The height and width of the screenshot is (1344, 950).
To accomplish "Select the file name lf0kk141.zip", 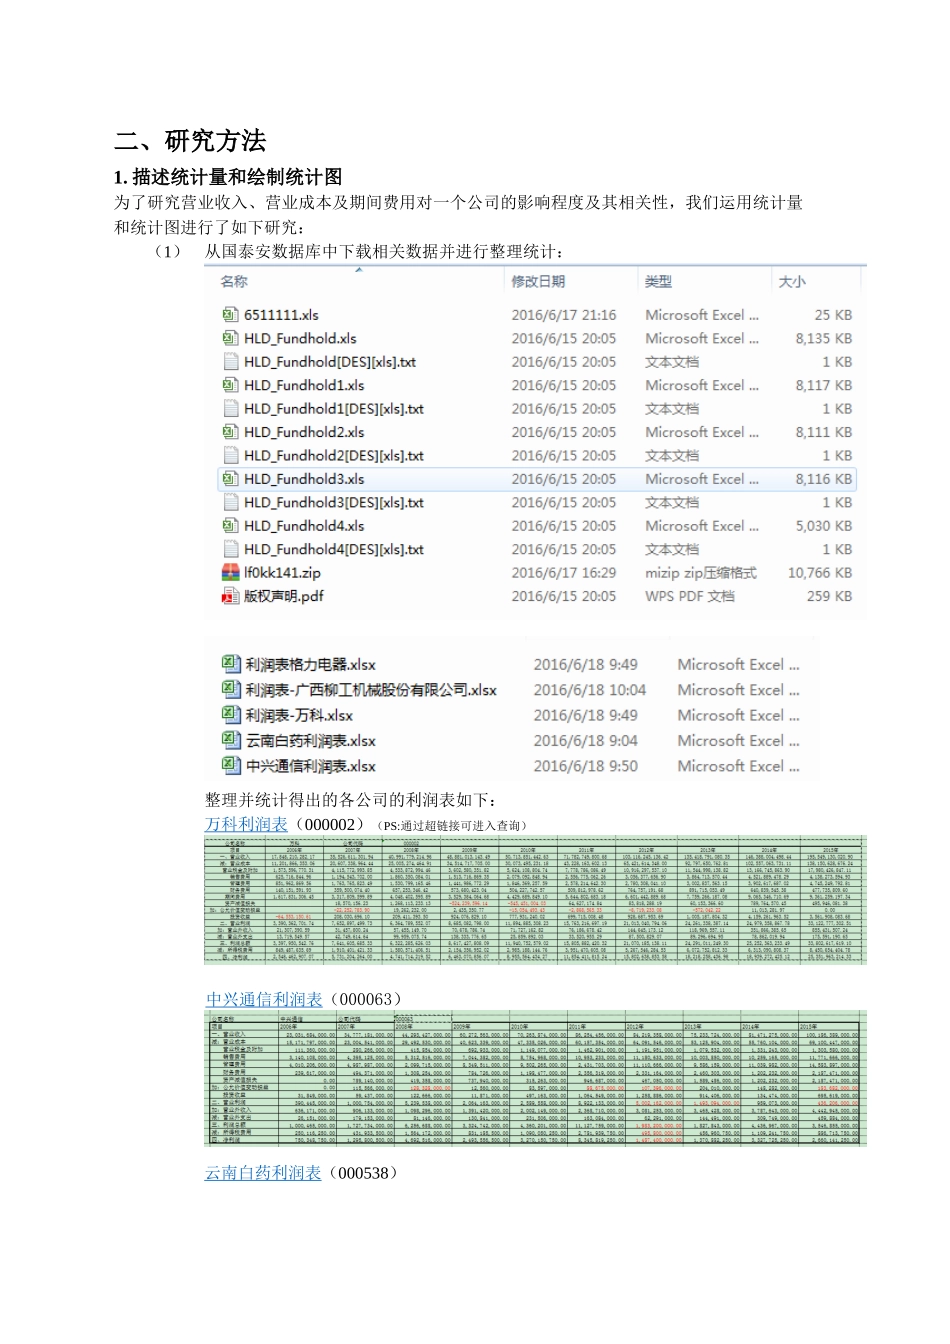I will (x=282, y=573).
